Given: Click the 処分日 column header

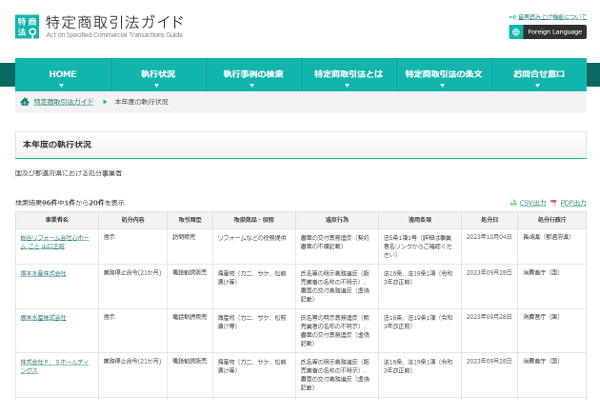Looking at the screenshot, I should point(489,220).
